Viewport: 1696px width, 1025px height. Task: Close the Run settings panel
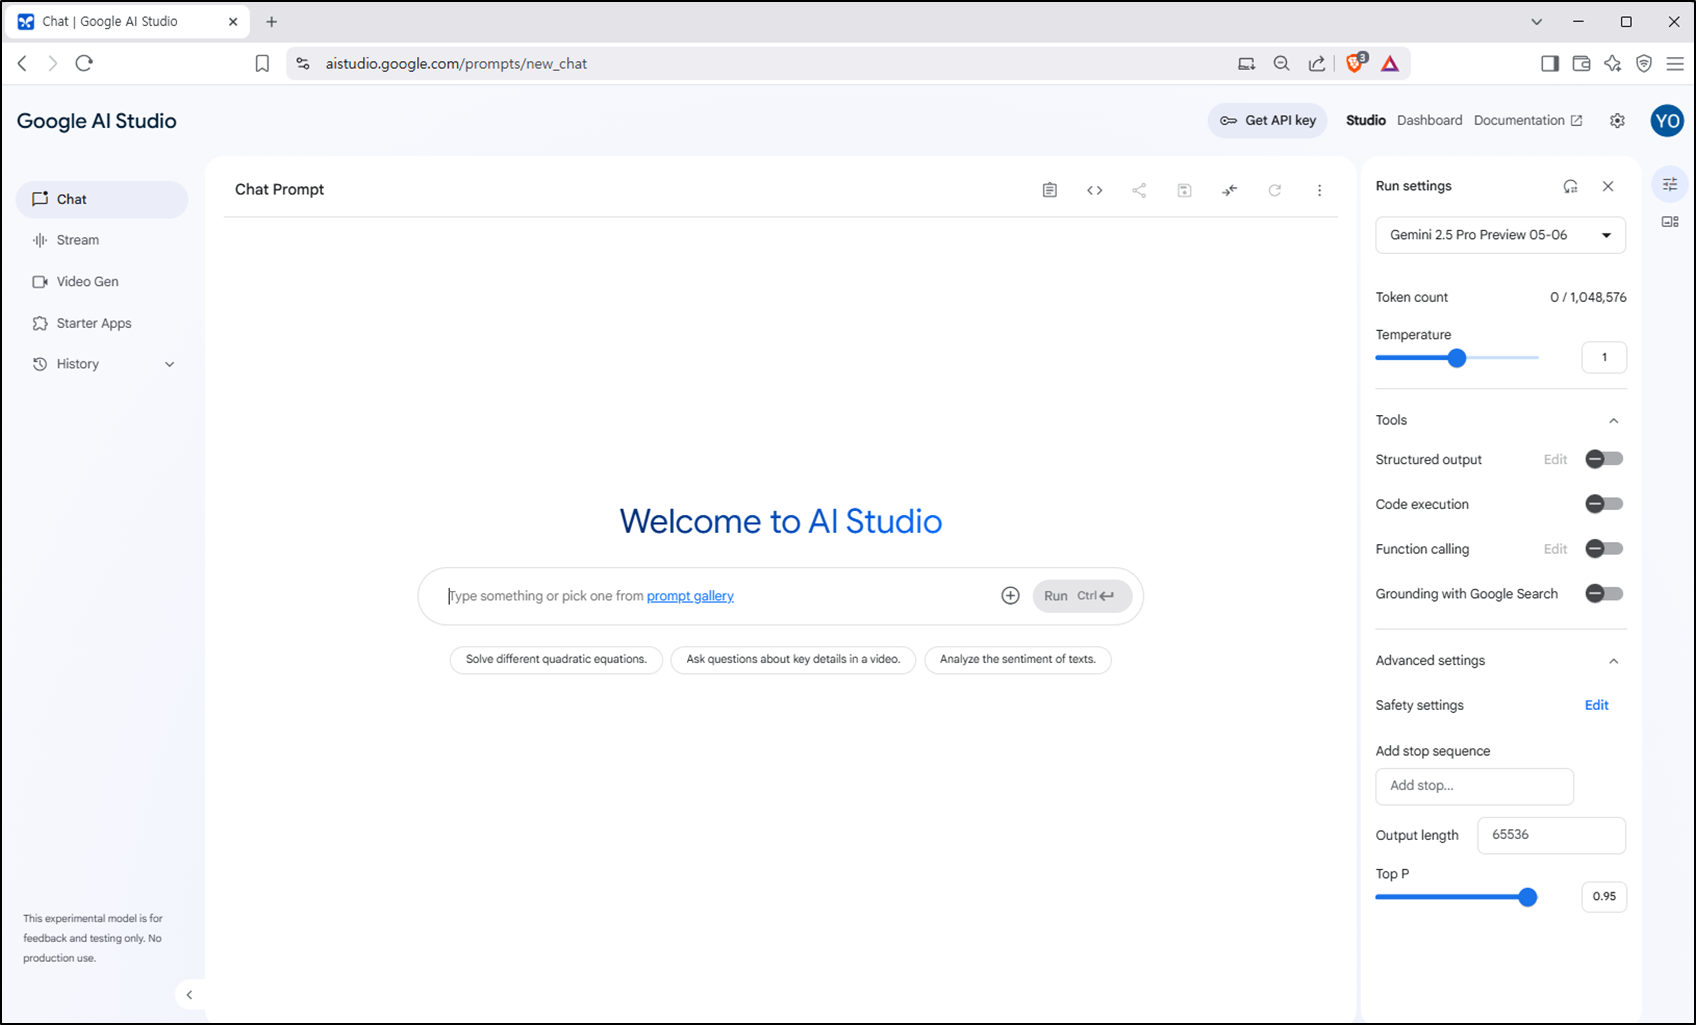[x=1608, y=186]
